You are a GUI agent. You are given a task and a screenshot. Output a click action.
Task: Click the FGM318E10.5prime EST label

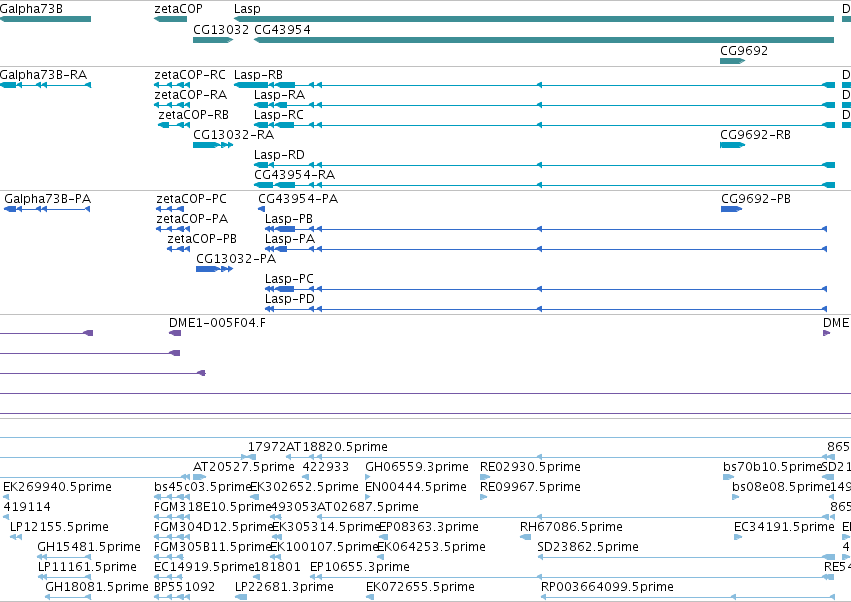tap(212, 508)
